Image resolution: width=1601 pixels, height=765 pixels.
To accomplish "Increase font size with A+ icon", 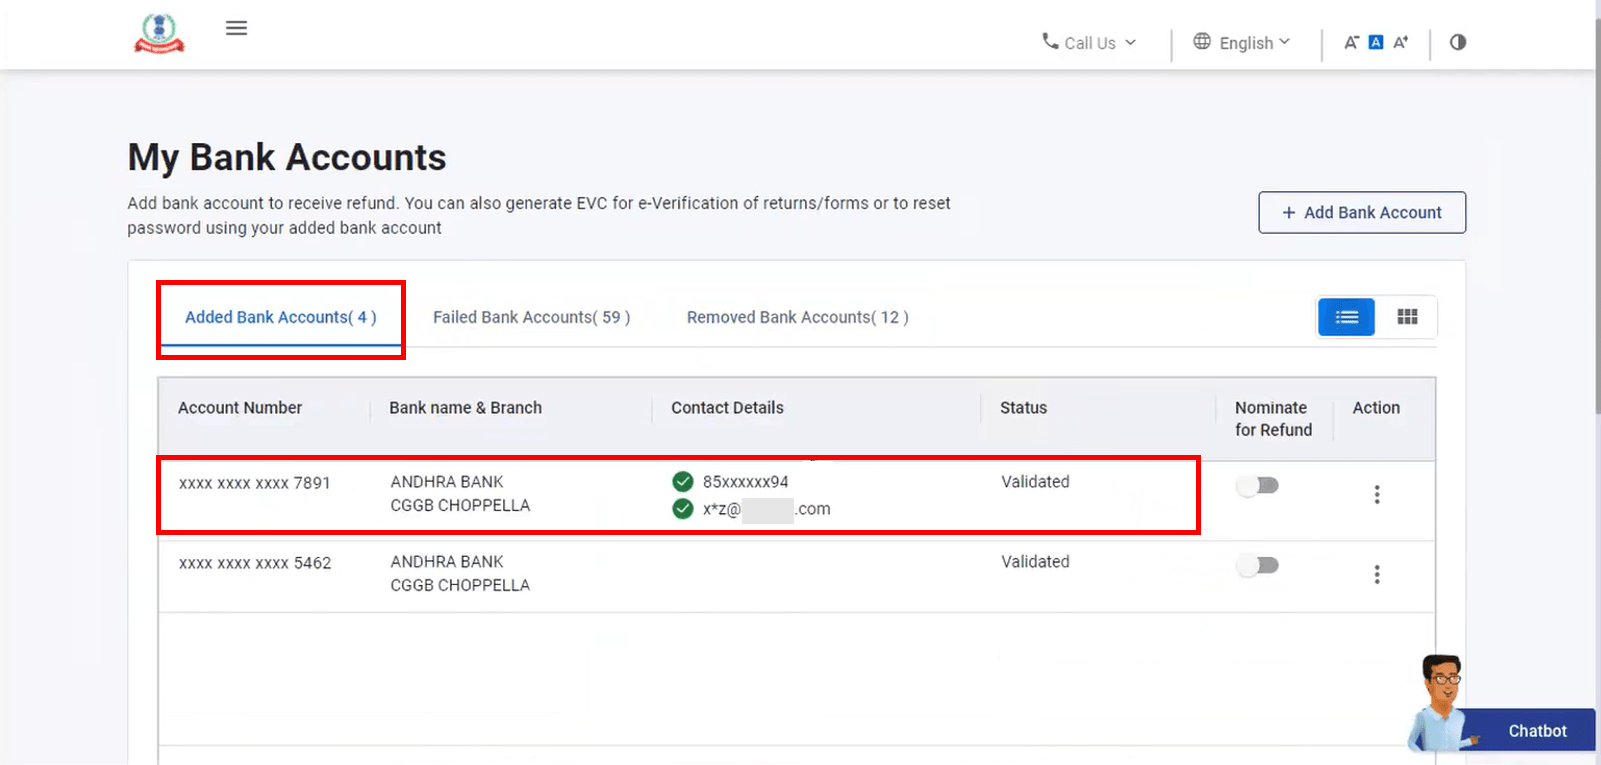I will coord(1401,42).
